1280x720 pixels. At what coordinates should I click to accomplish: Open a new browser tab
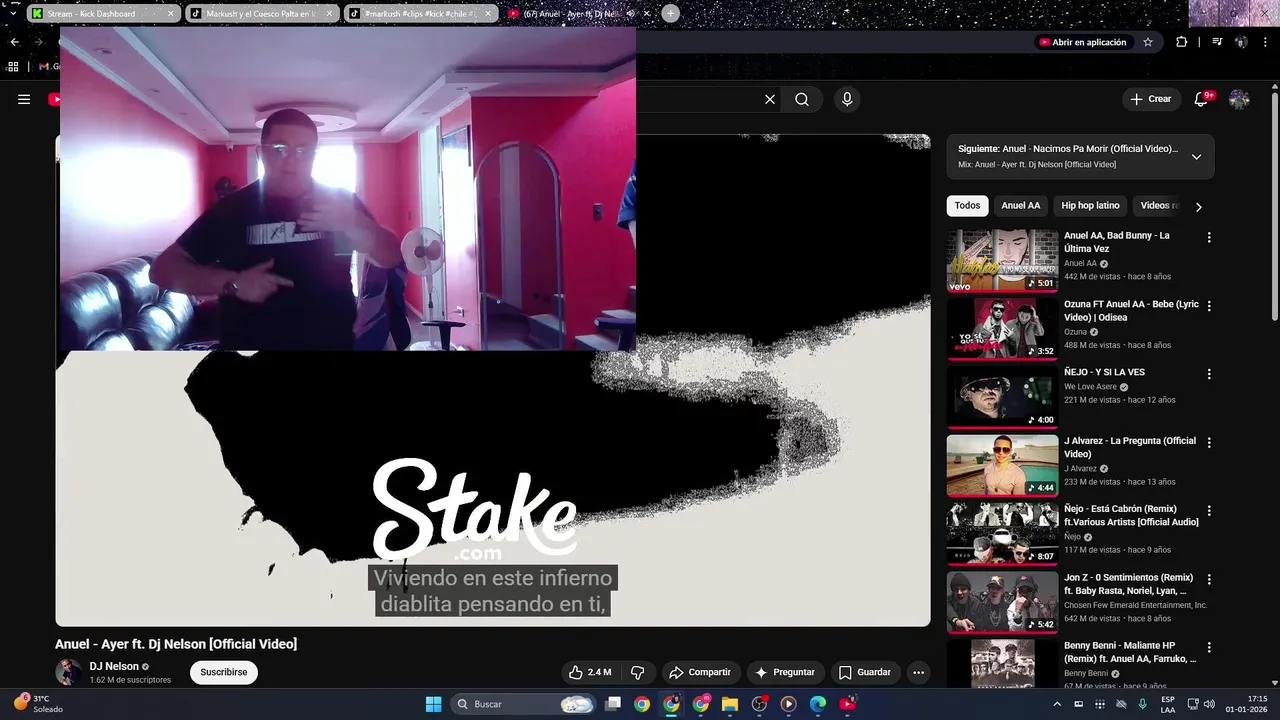(x=670, y=14)
